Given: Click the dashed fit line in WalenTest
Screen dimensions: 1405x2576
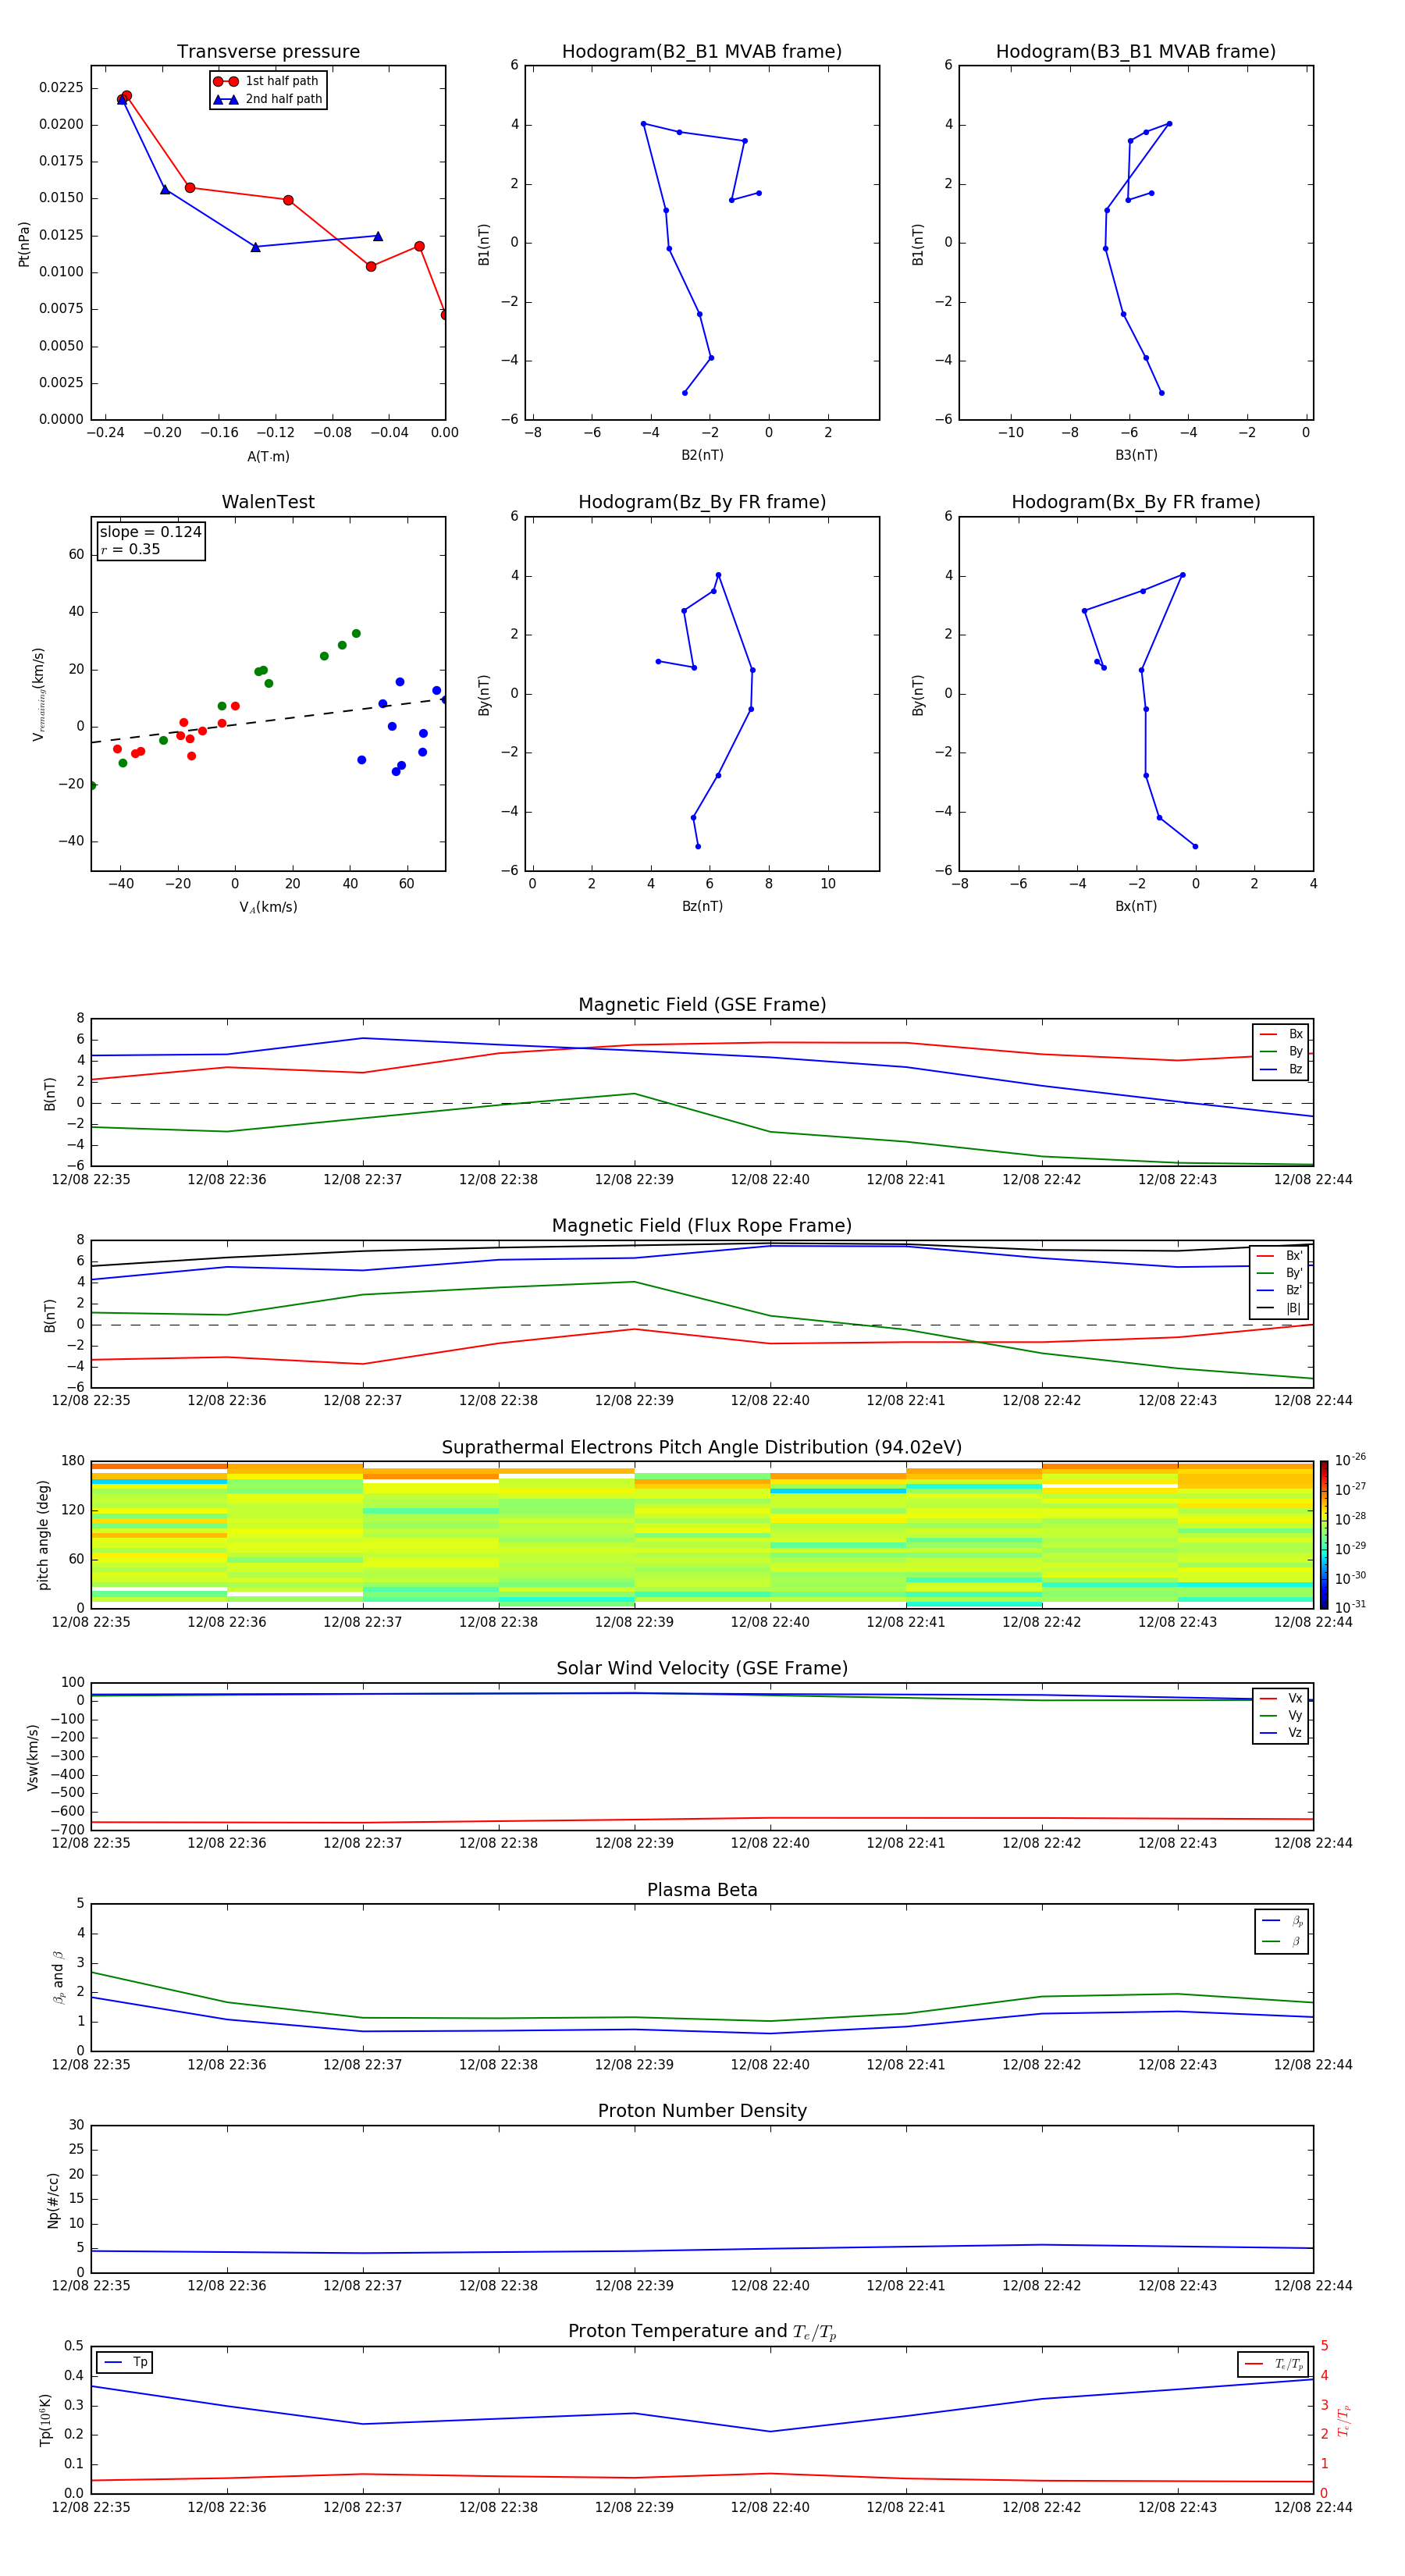Looking at the screenshot, I should [x=268, y=720].
